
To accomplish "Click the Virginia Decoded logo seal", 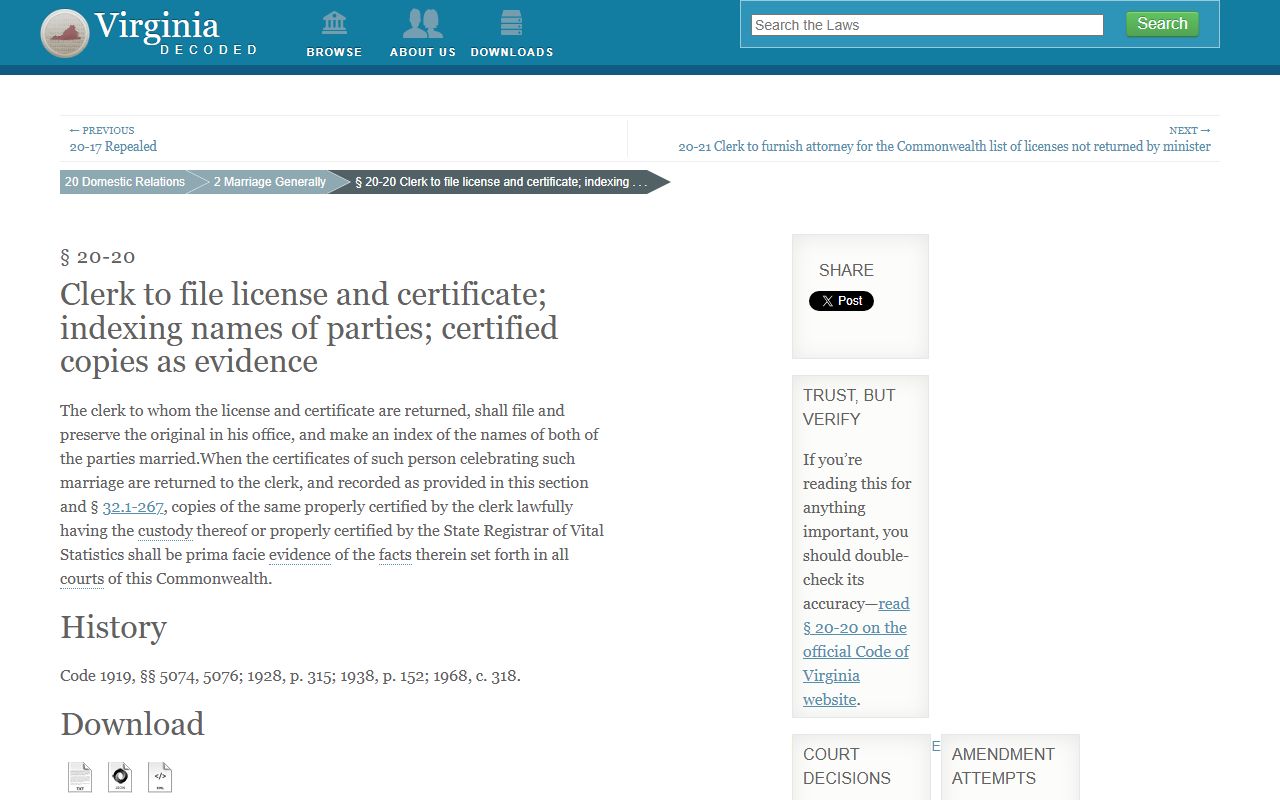I will click(65, 33).
